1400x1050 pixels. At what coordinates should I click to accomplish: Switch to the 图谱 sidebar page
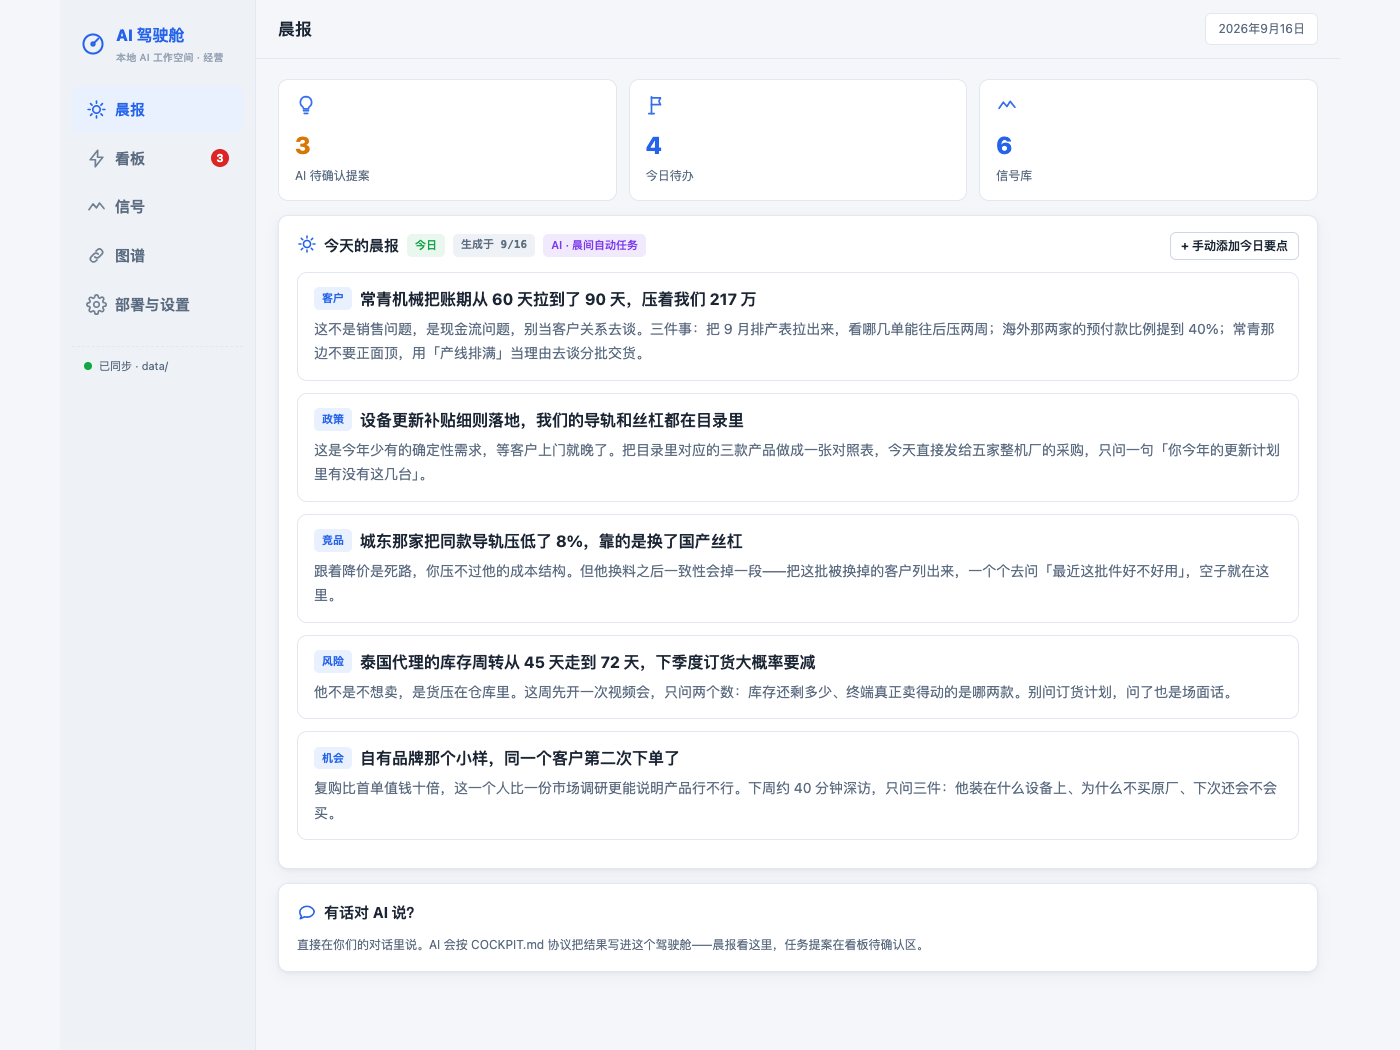point(158,256)
